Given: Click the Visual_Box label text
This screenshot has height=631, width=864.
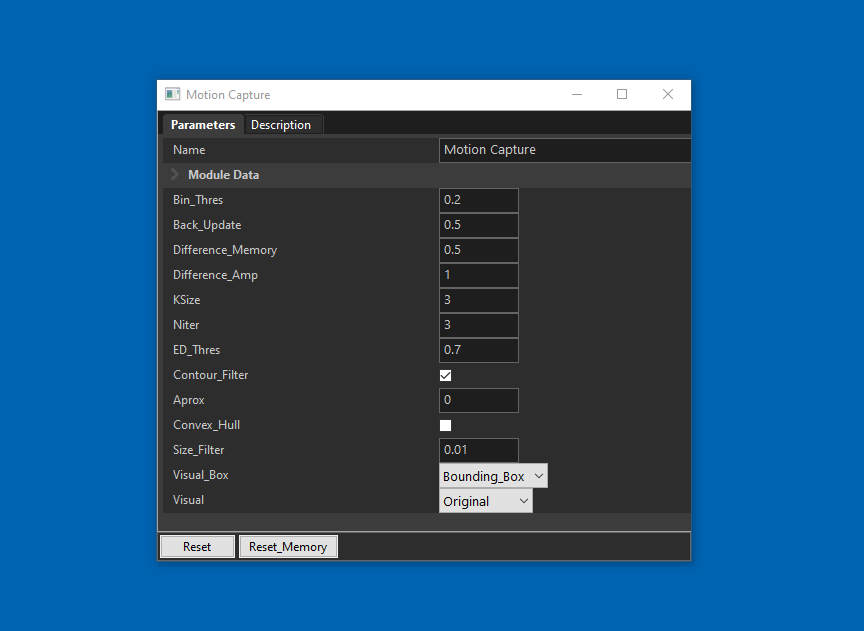Looking at the screenshot, I should click(x=201, y=475).
